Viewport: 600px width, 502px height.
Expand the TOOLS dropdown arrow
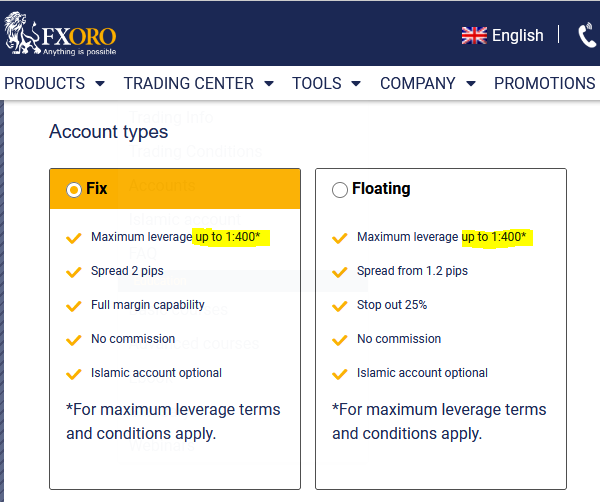tap(356, 83)
